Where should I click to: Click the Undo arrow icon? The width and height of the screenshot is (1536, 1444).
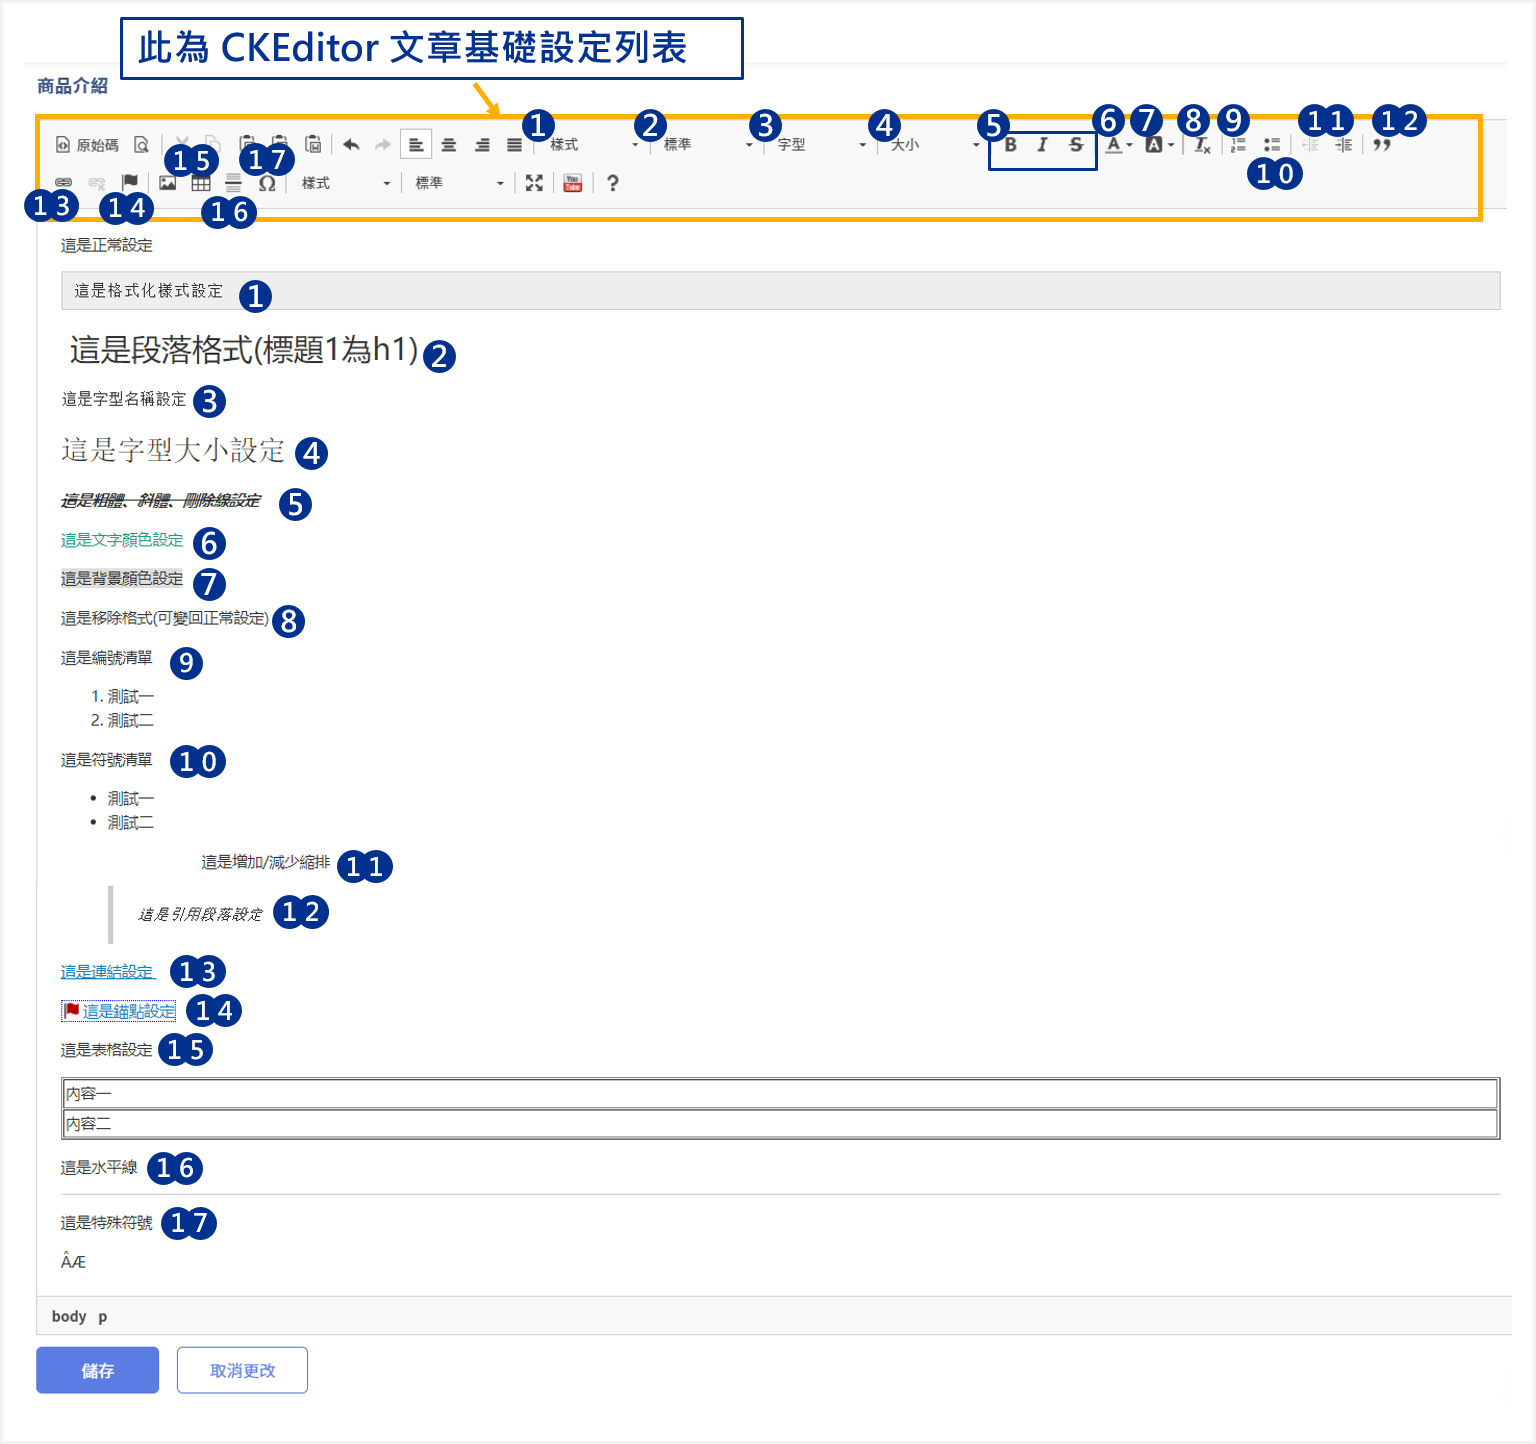[351, 145]
